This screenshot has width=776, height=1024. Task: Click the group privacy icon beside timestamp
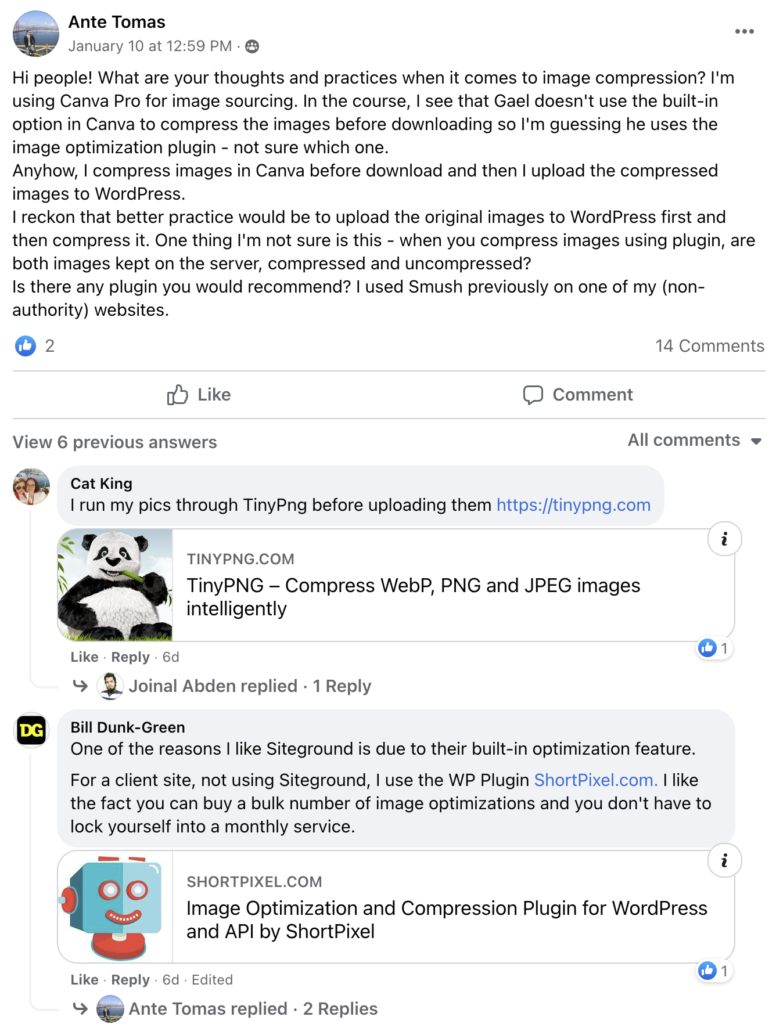[x=252, y=46]
